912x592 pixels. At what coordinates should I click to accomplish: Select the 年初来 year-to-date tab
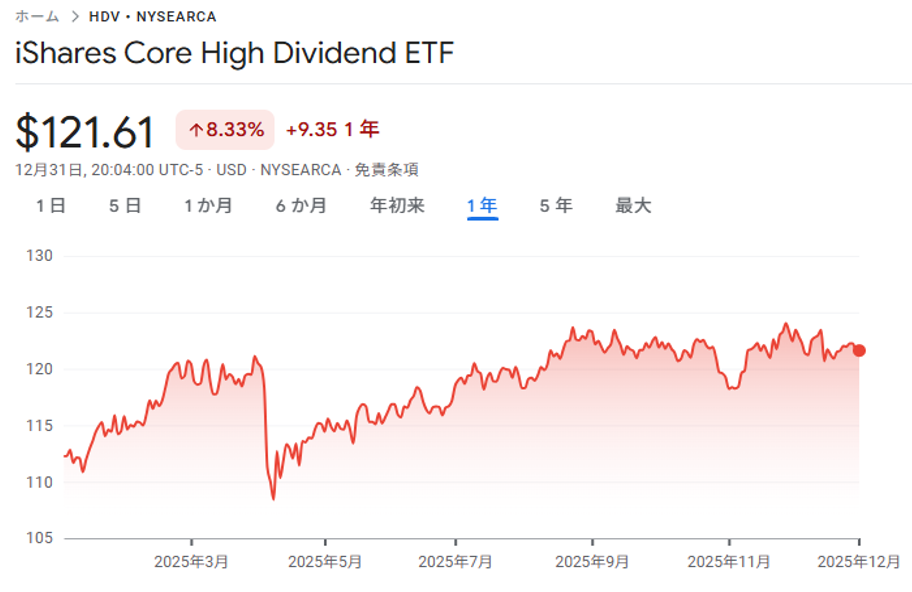click(x=397, y=206)
